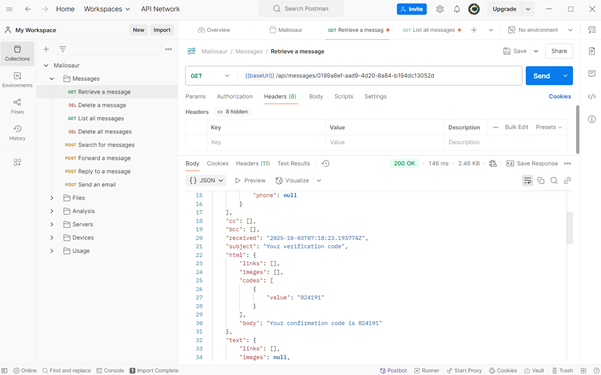
Task: Open the GET method dropdown
Action: (x=210, y=76)
